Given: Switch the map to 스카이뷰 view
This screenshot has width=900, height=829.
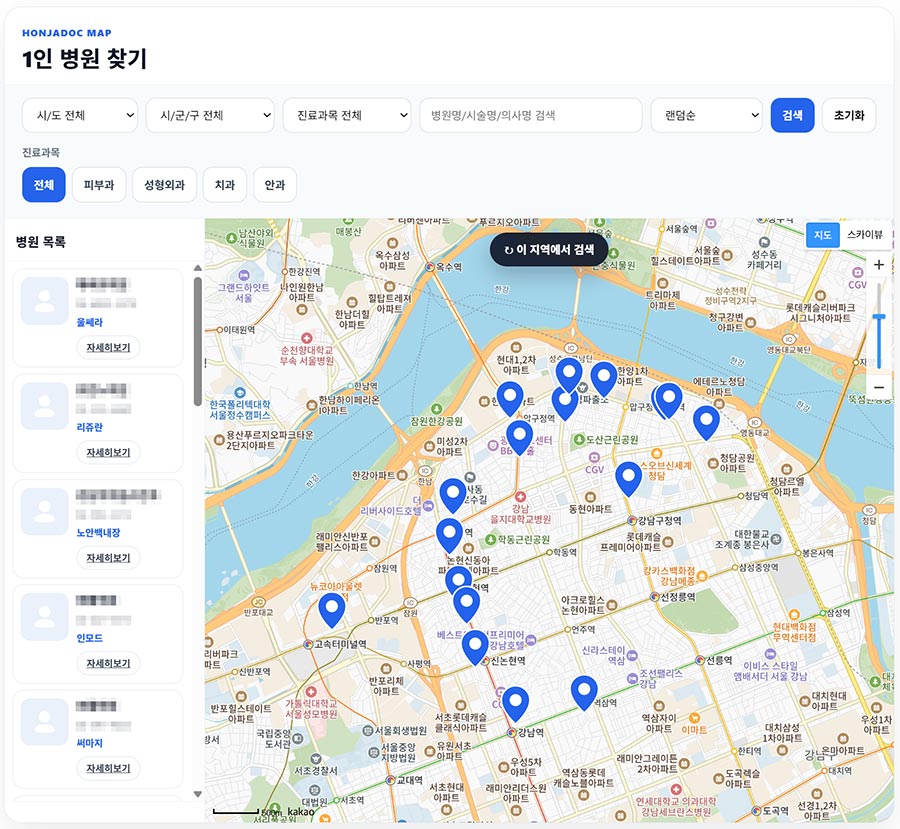Looking at the screenshot, I should [x=865, y=235].
